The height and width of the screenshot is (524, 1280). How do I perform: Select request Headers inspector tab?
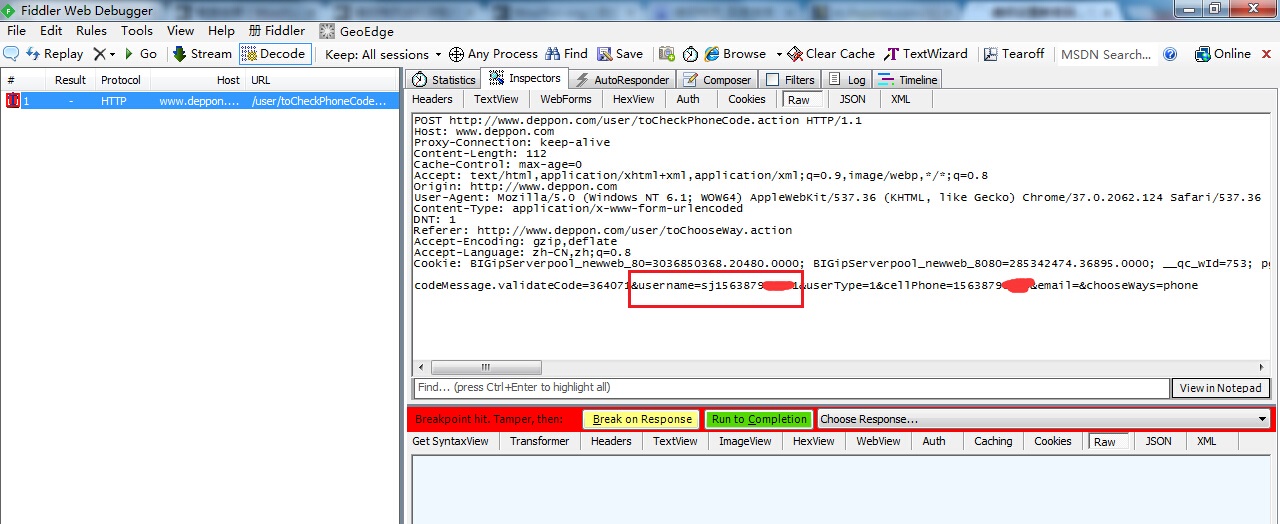coord(432,99)
